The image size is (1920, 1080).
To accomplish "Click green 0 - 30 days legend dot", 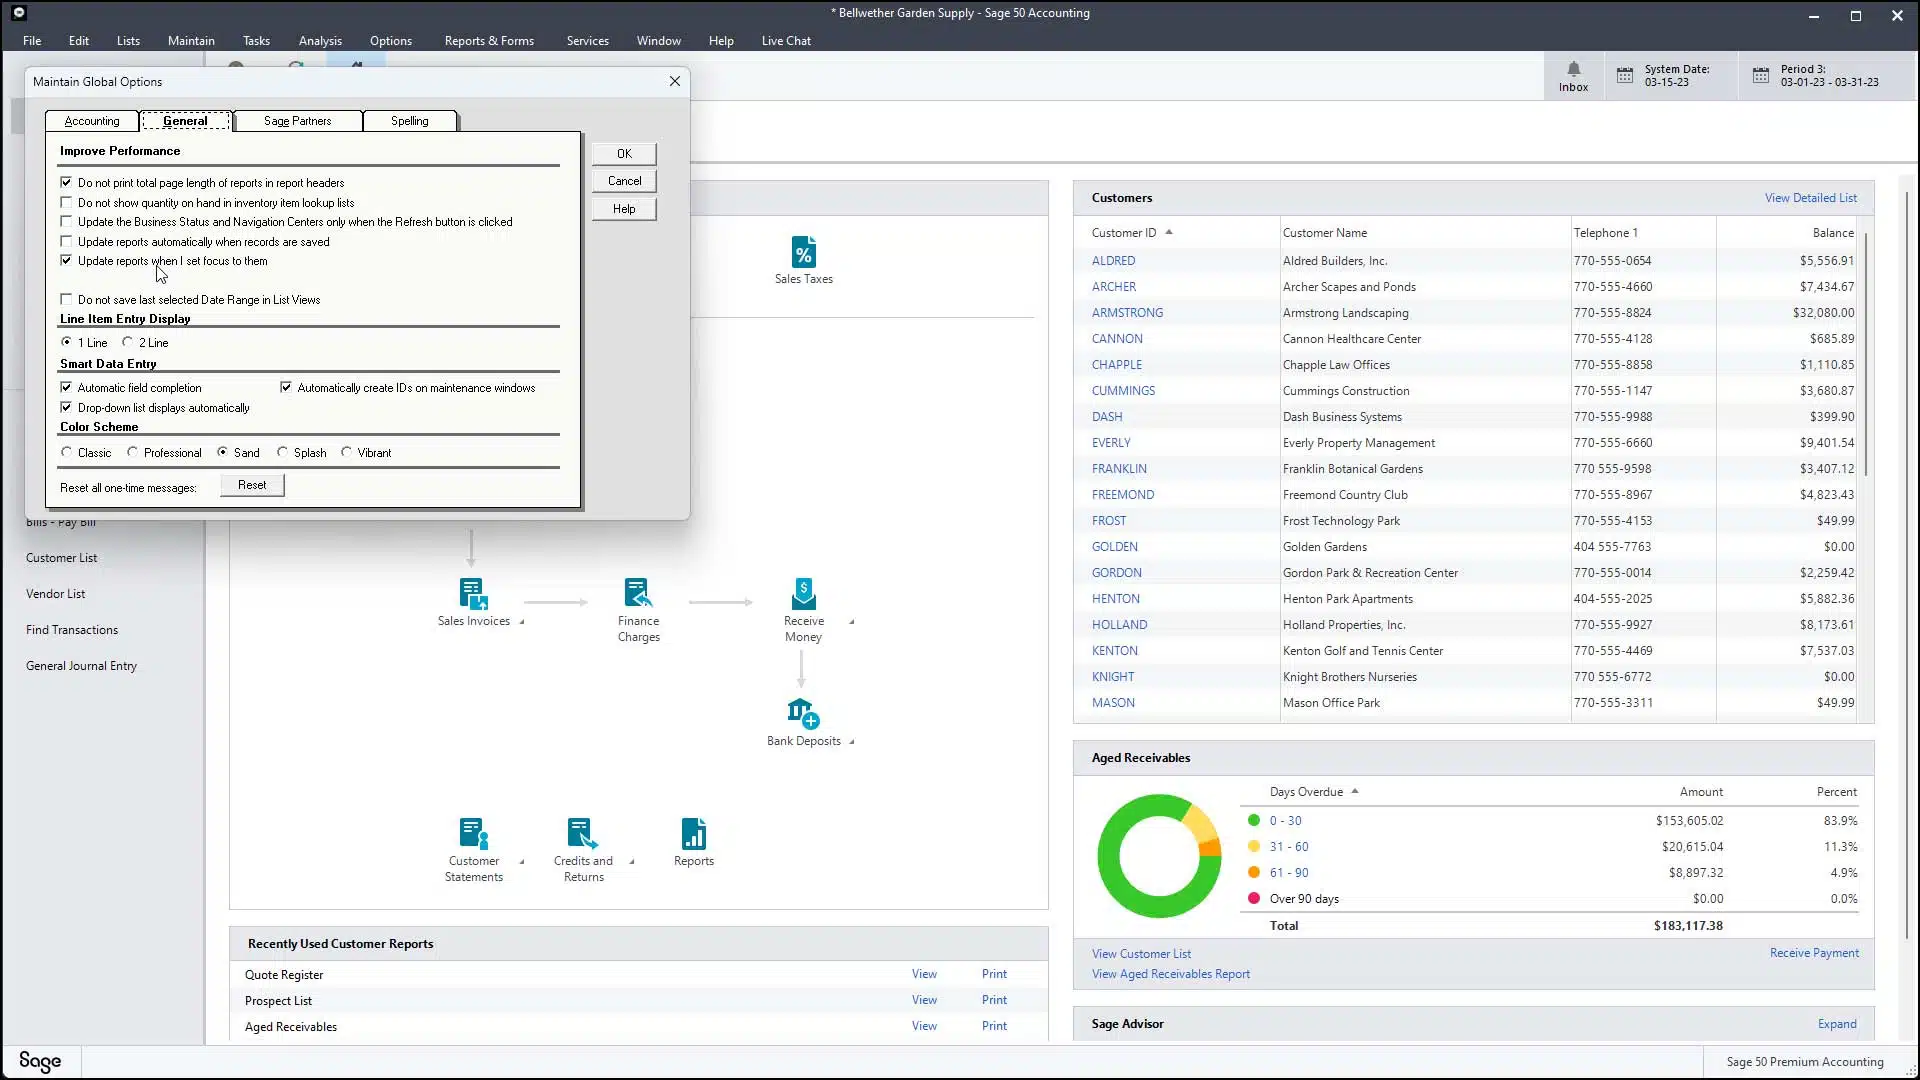I will pos(1254,820).
